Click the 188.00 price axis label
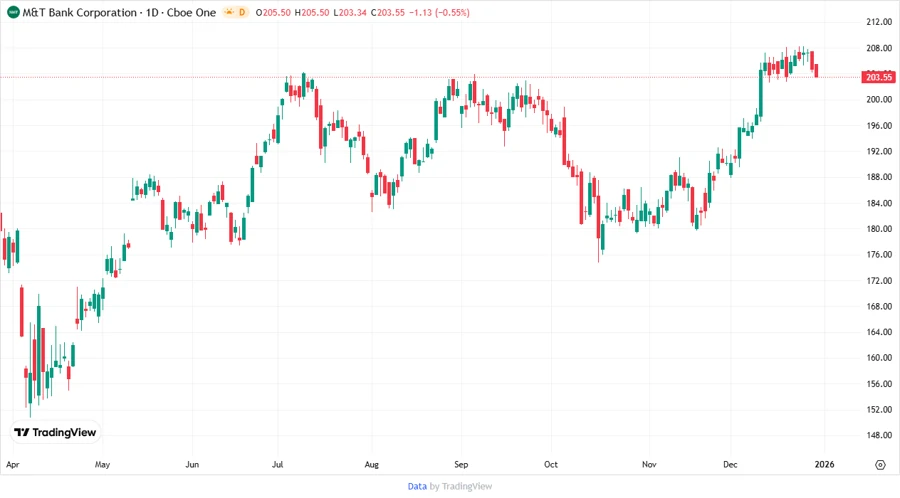 click(879, 177)
